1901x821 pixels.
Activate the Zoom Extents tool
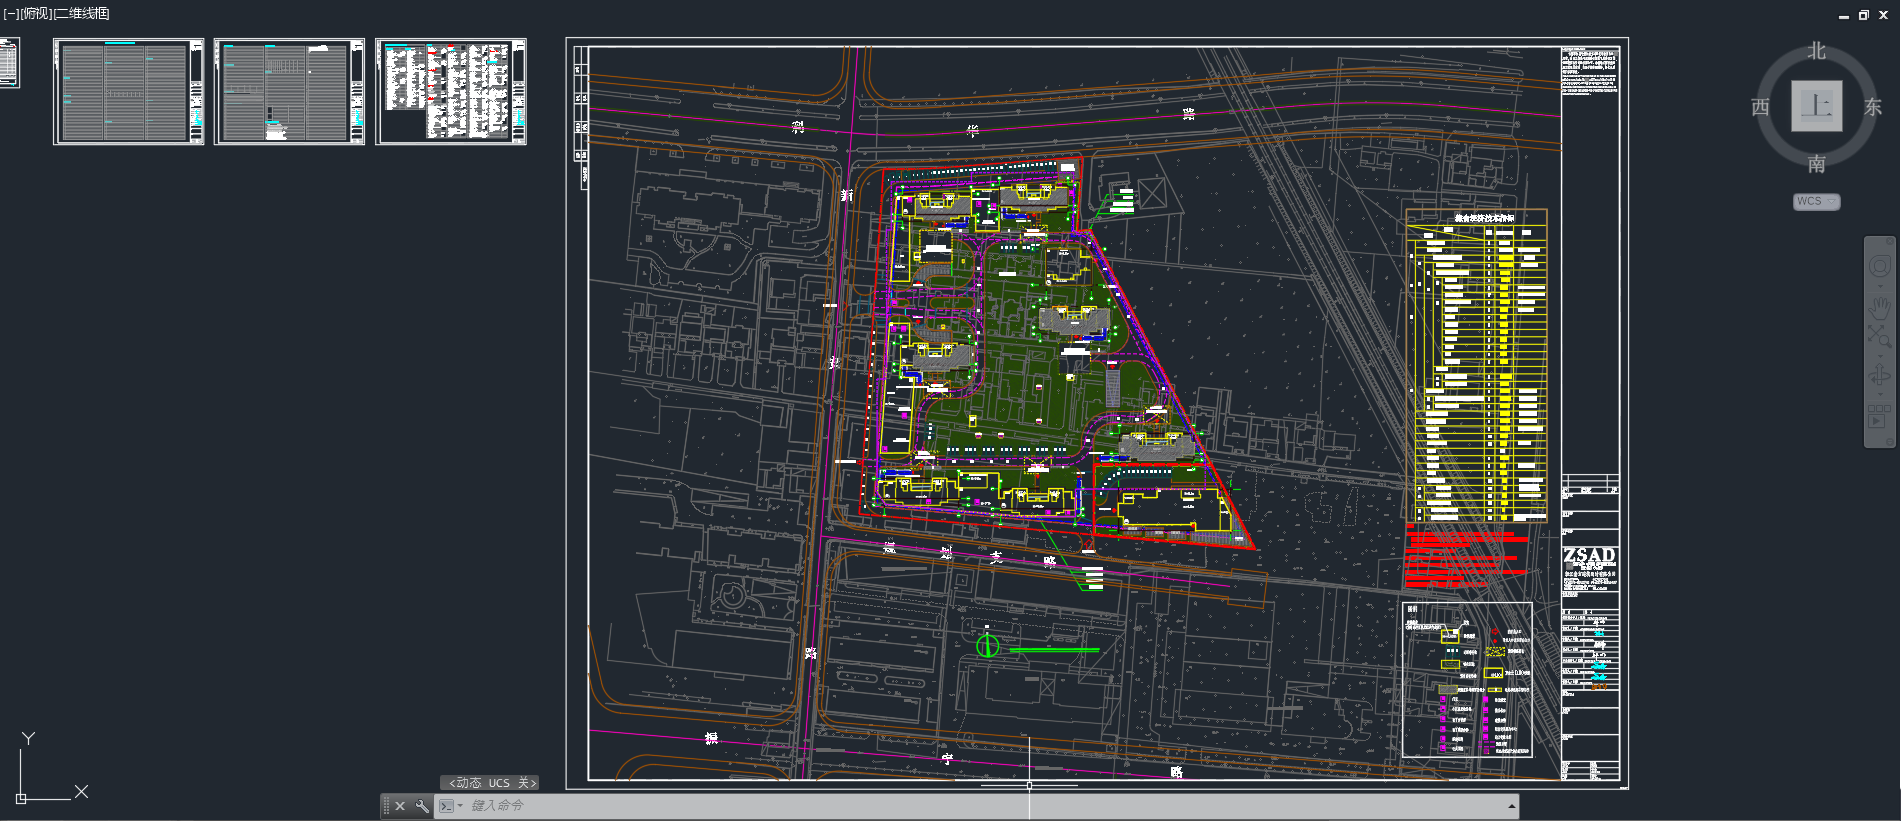1880,336
